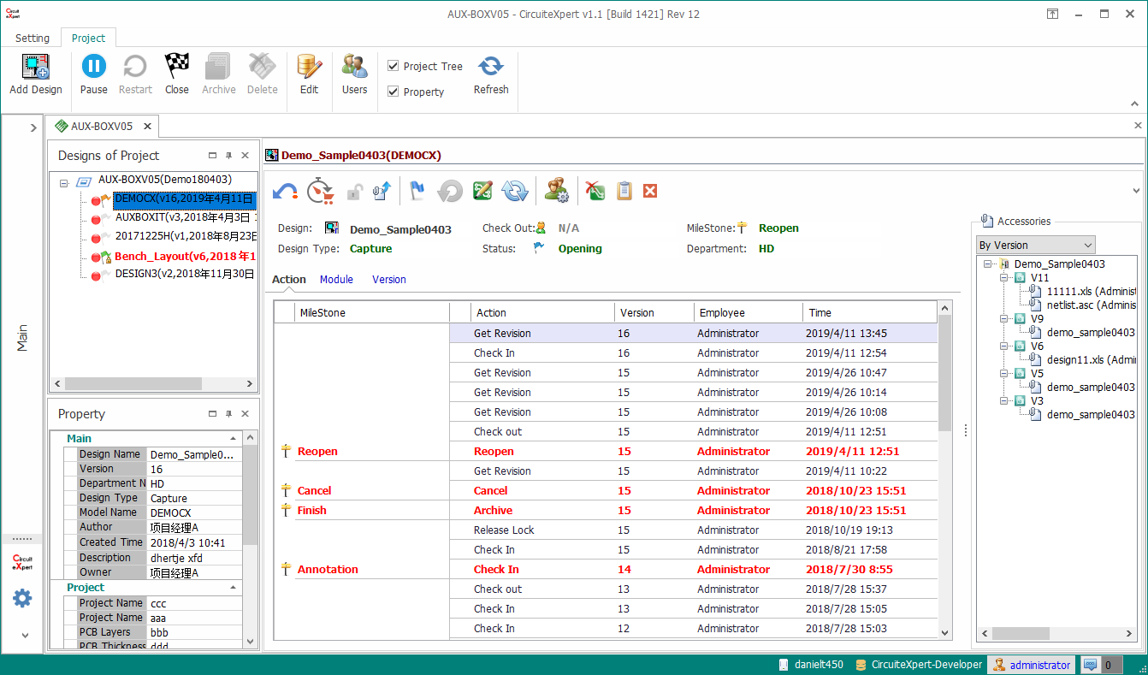Screen dimensions: 1148x675
Task: Collapse the ribbon with the up chevron
Action: [x=1134, y=104]
